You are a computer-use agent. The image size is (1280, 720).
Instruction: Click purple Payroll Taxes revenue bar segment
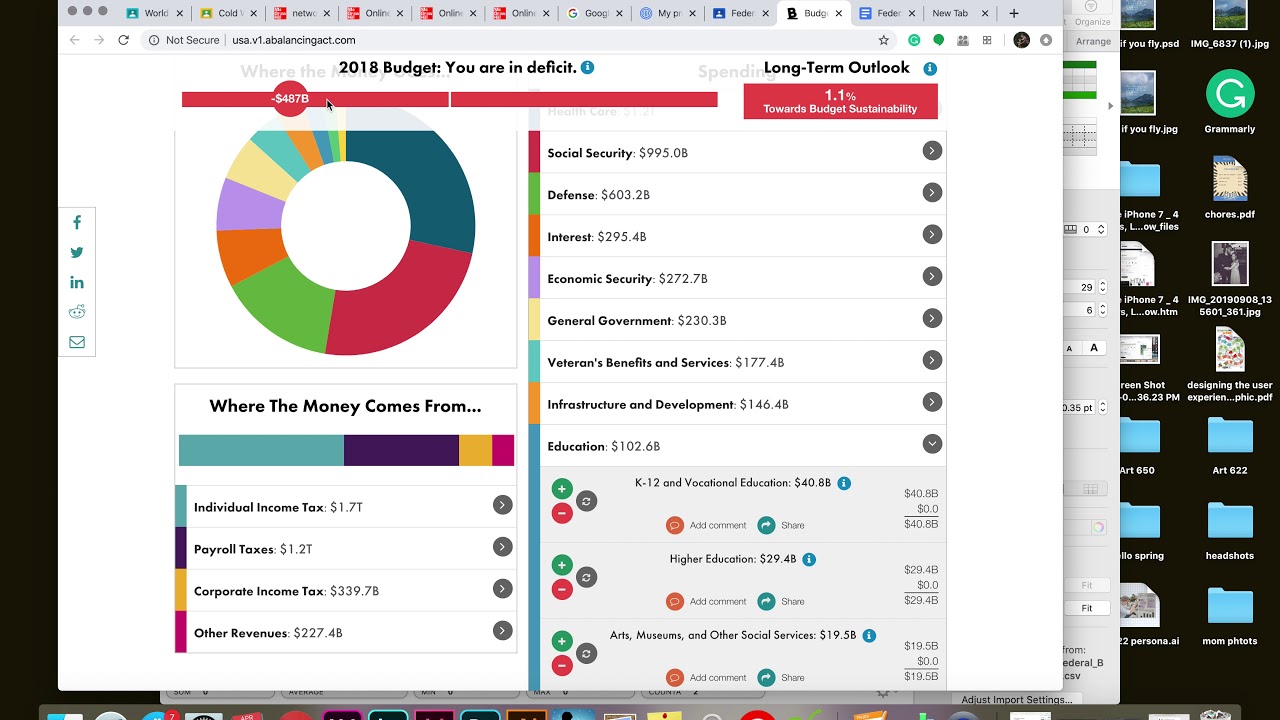401,450
